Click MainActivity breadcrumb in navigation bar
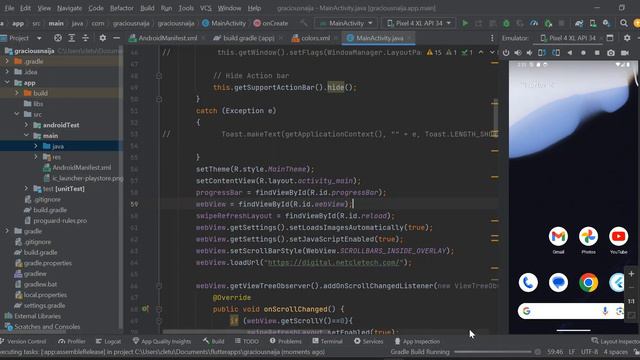640x360 pixels. tap(224, 23)
